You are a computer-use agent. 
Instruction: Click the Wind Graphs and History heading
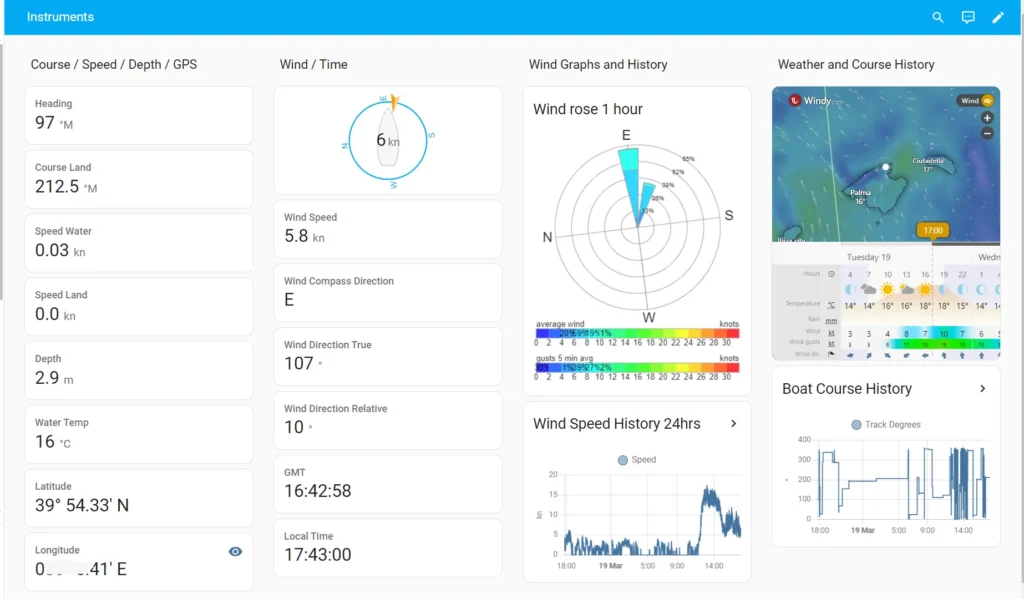tap(598, 65)
